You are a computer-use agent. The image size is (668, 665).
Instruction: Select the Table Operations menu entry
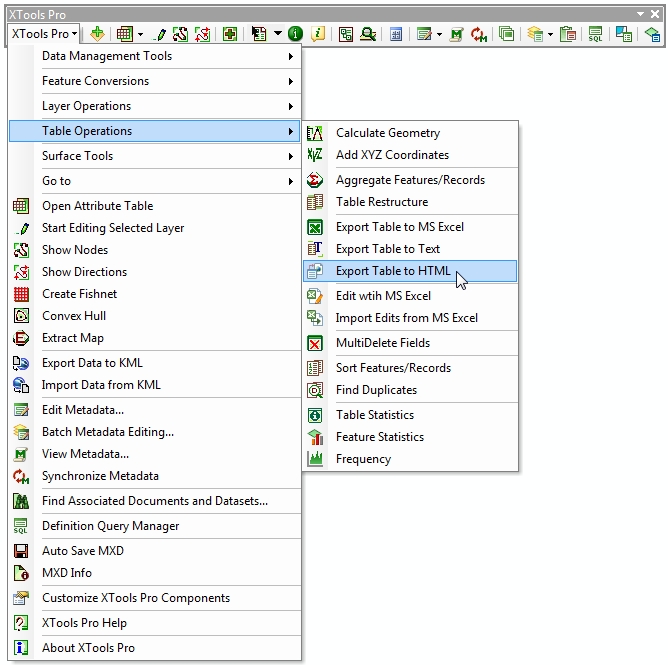[x=155, y=131]
